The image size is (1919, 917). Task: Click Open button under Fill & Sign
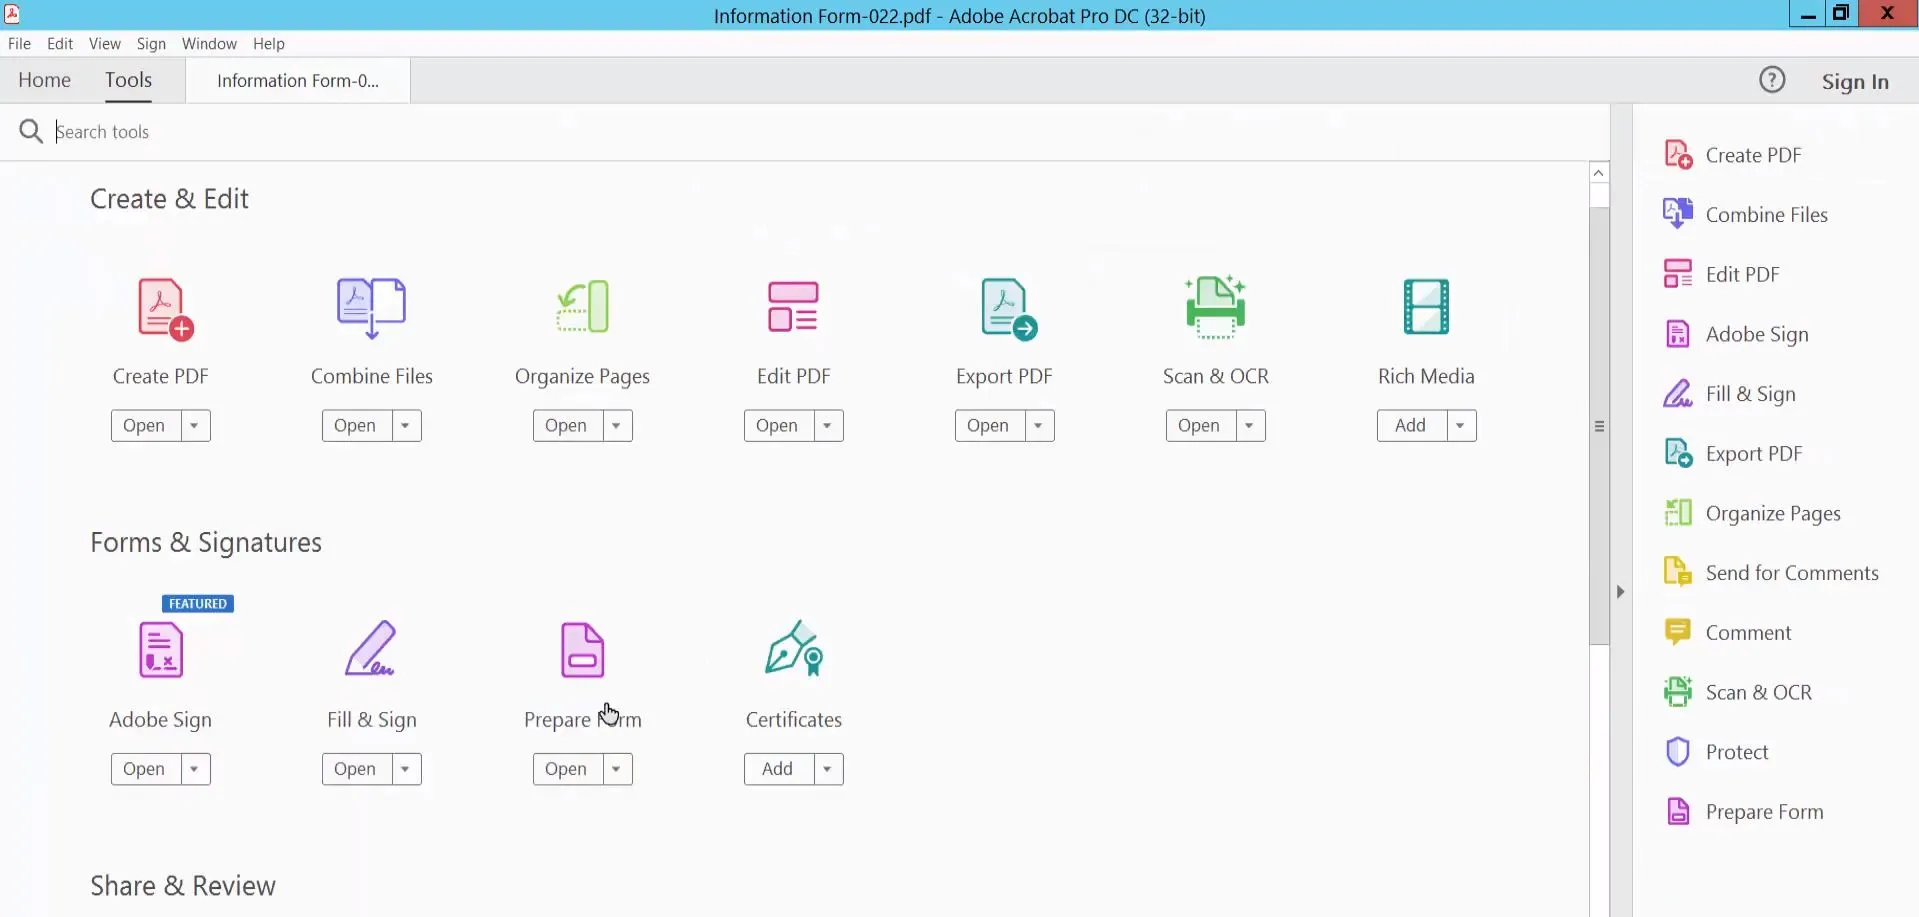(x=356, y=769)
